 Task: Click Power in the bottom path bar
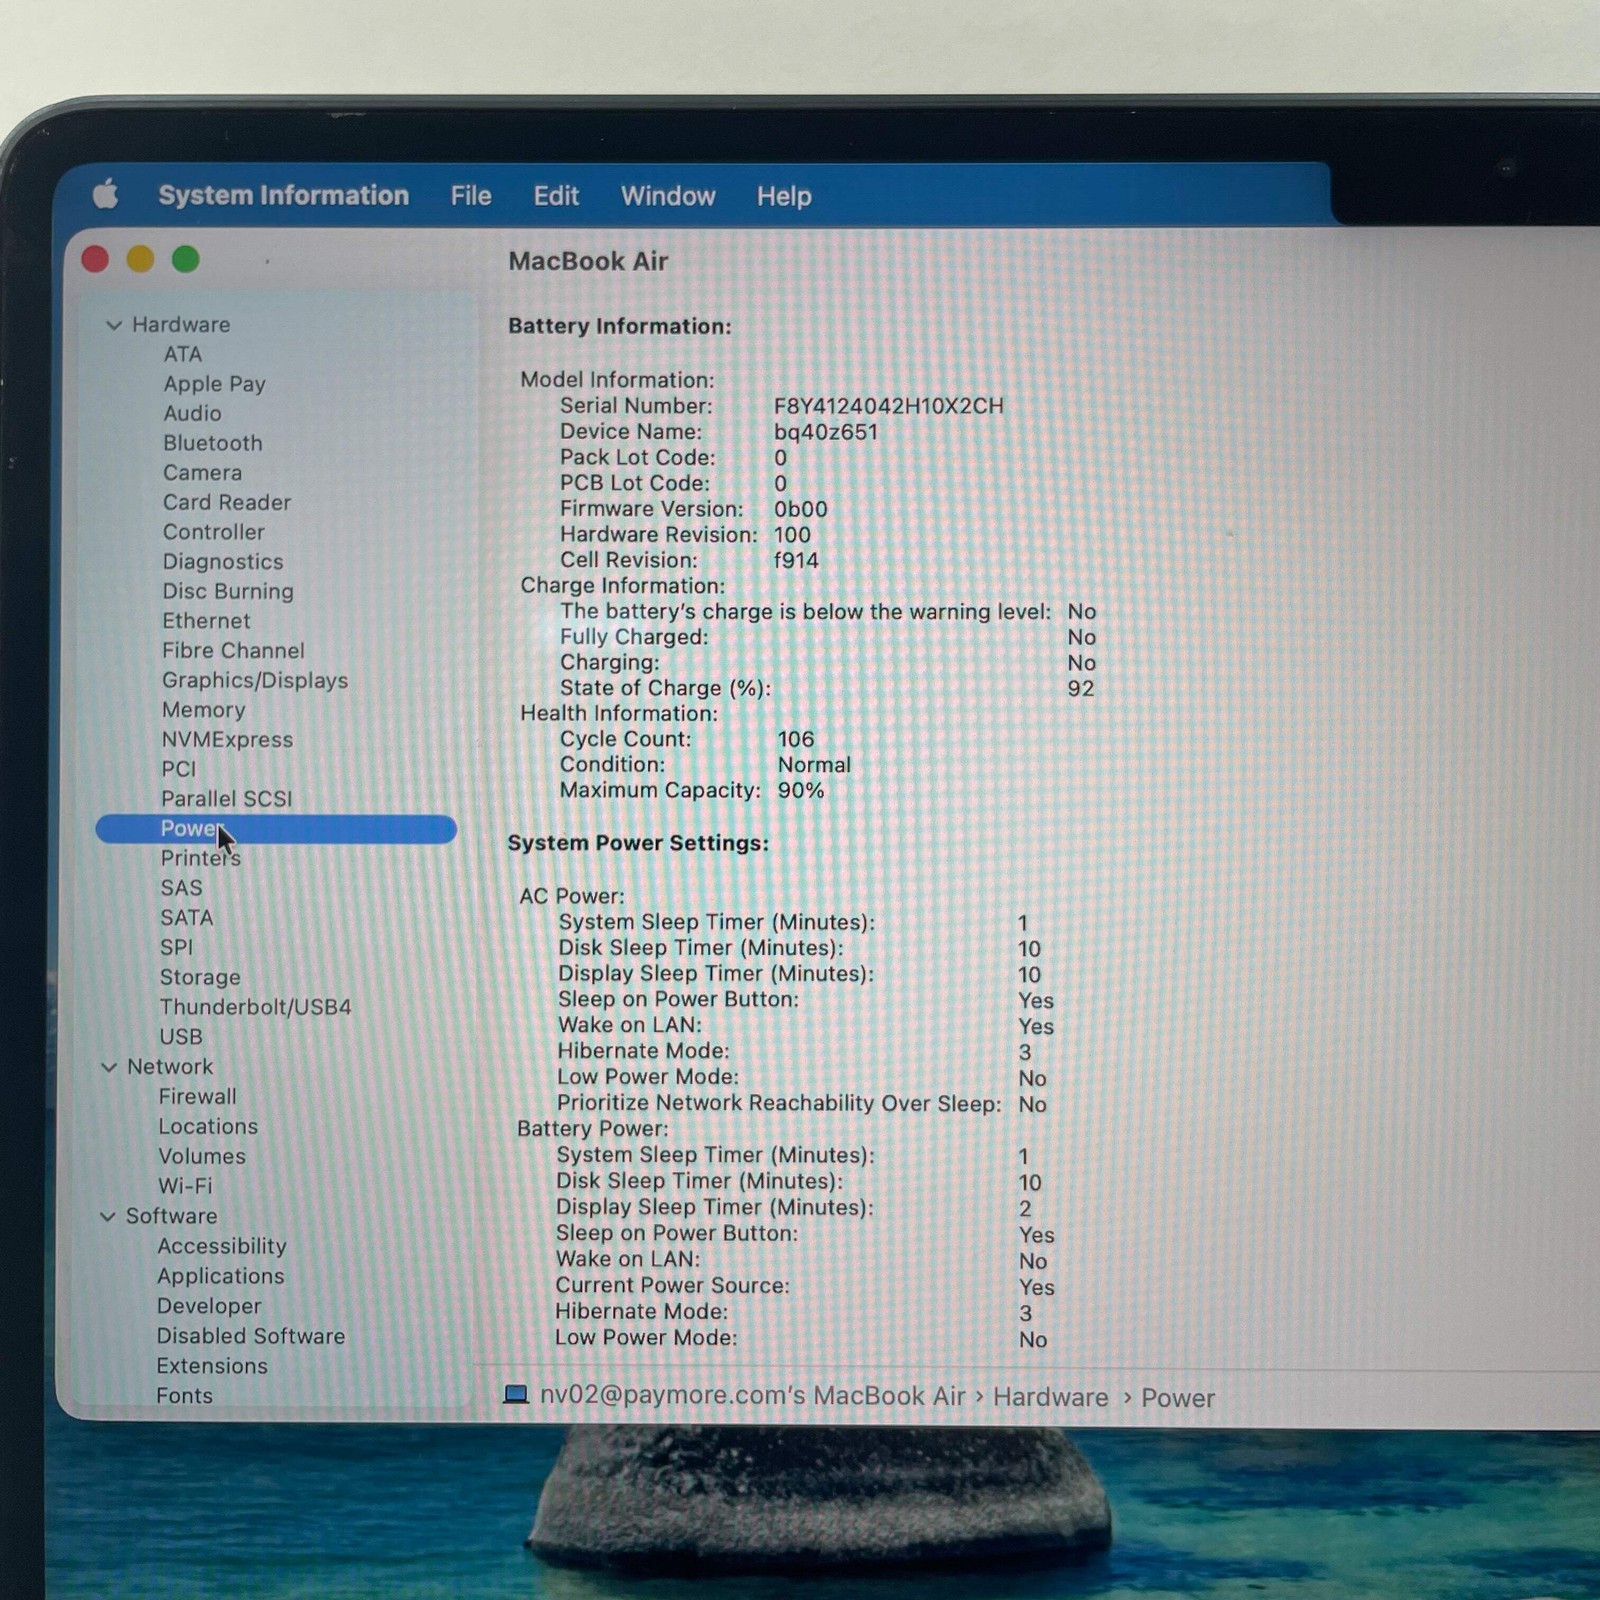pyautogui.click(x=1178, y=1398)
